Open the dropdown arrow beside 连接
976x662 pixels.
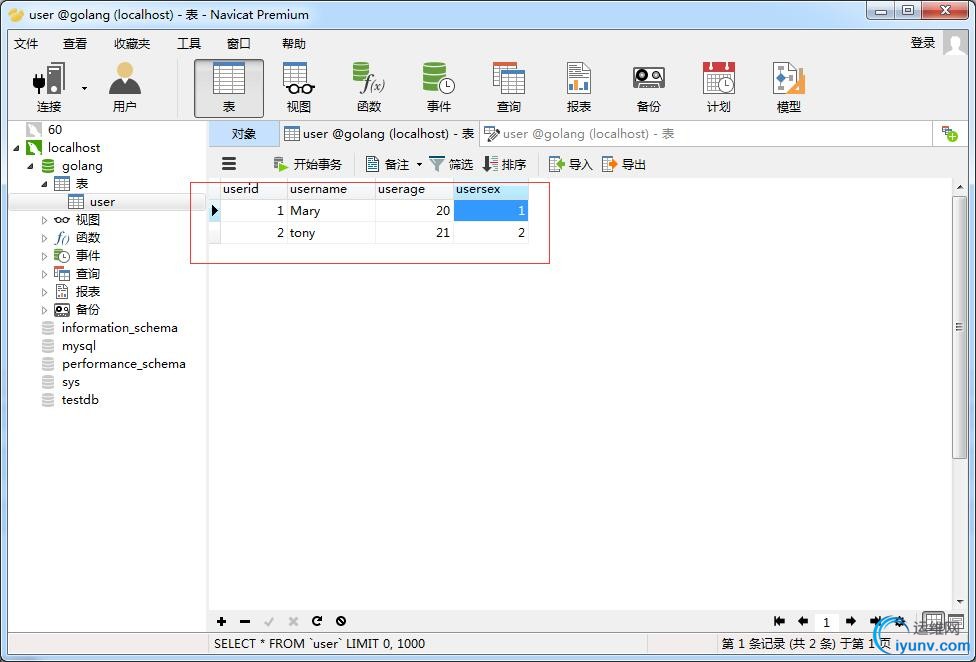[84, 88]
